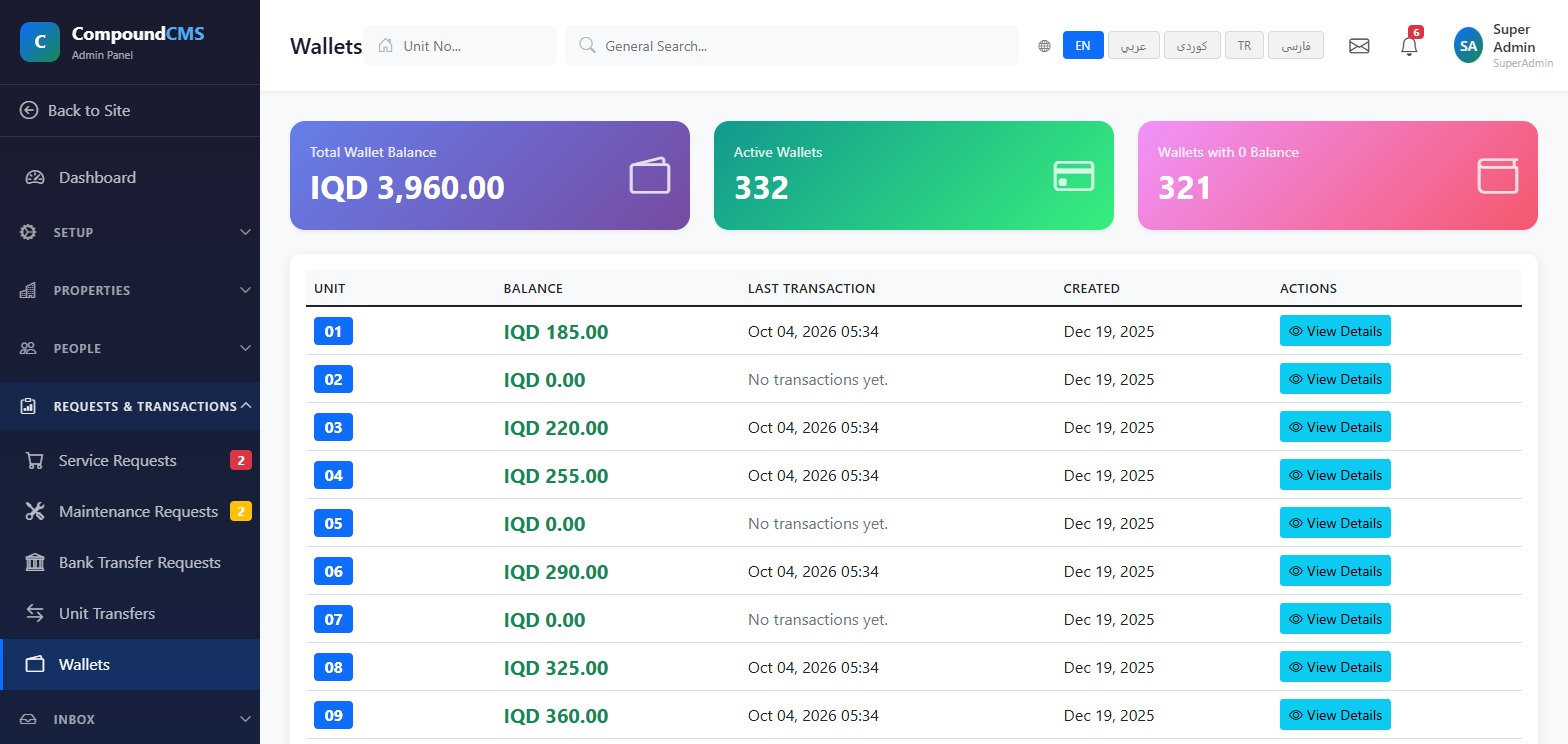This screenshot has height=744, width=1568.
Task: Switch language to TR
Action: point(1244,46)
